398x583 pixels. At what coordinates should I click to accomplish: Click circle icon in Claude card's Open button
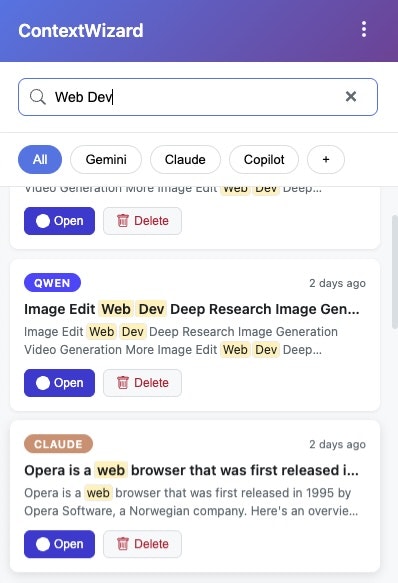43,544
